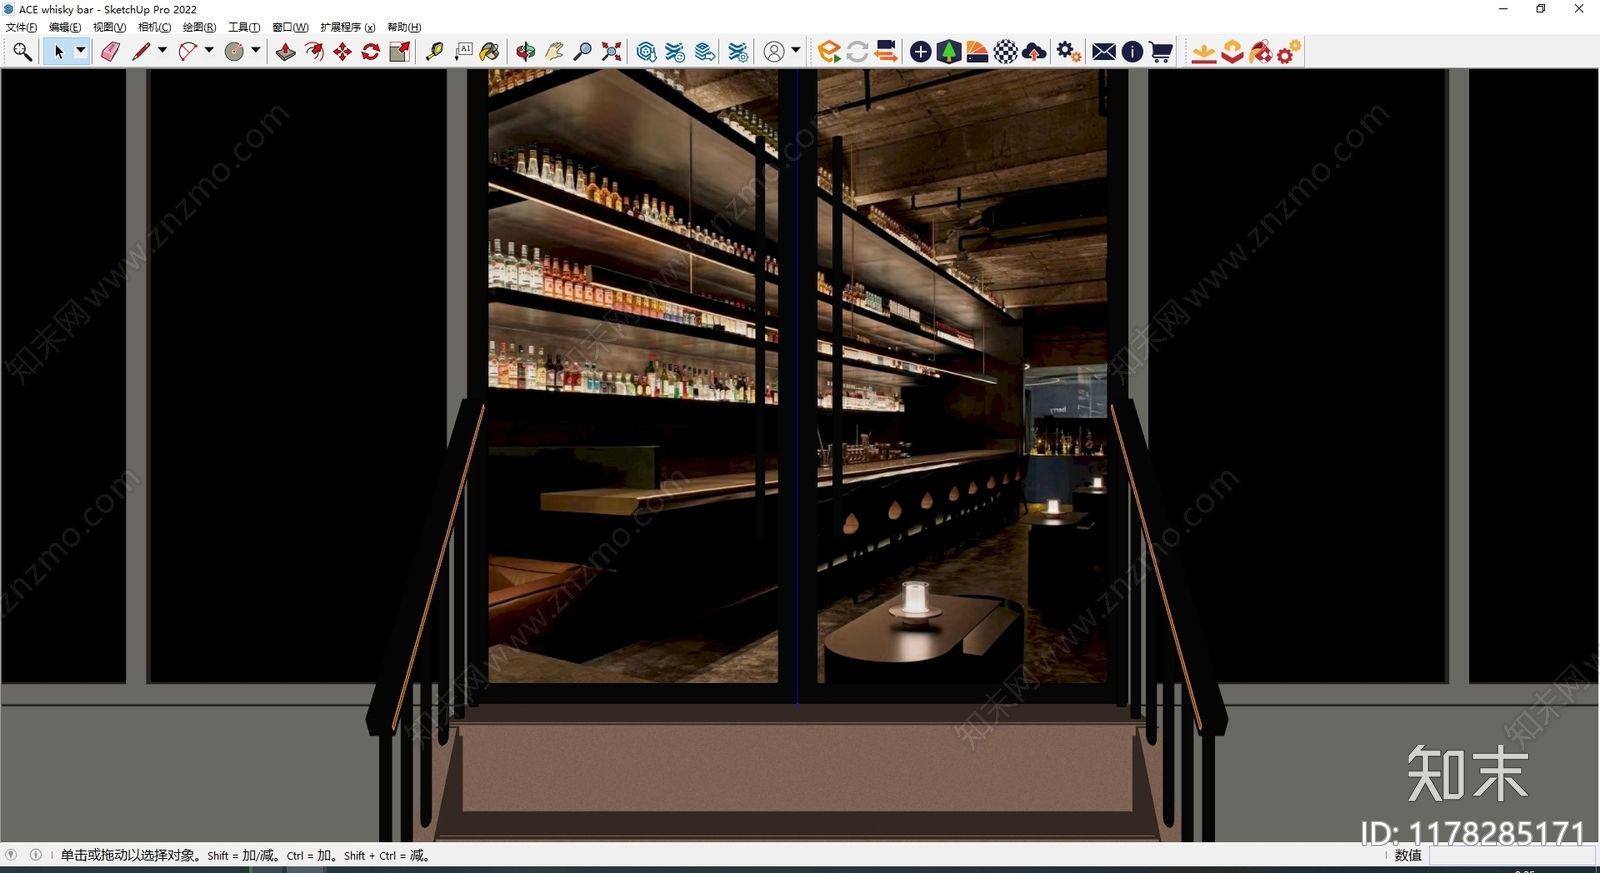Activate the Push/Pull tool
Viewport: 1600px width, 873px height.
click(285, 52)
